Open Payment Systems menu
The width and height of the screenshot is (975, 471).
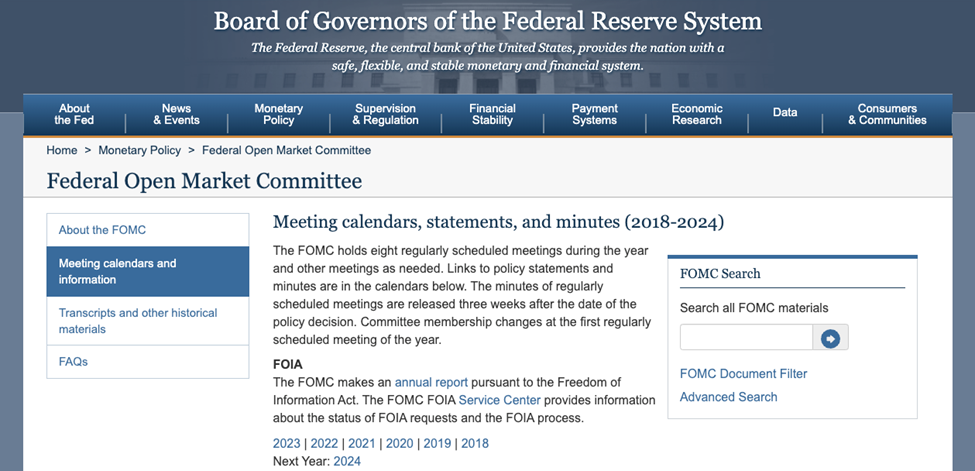pyautogui.click(x=594, y=114)
